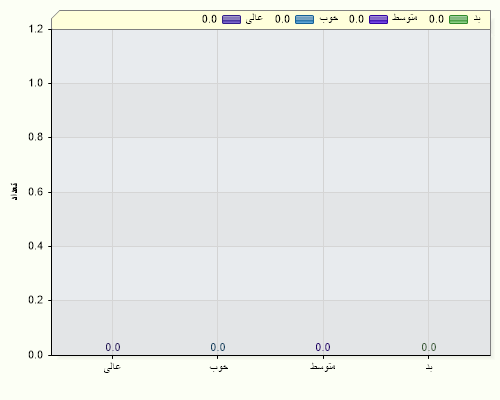Screen dimensions: 500x400
Task: Click the 0.0 data value above بد
Action: pyautogui.click(x=429, y=347)
